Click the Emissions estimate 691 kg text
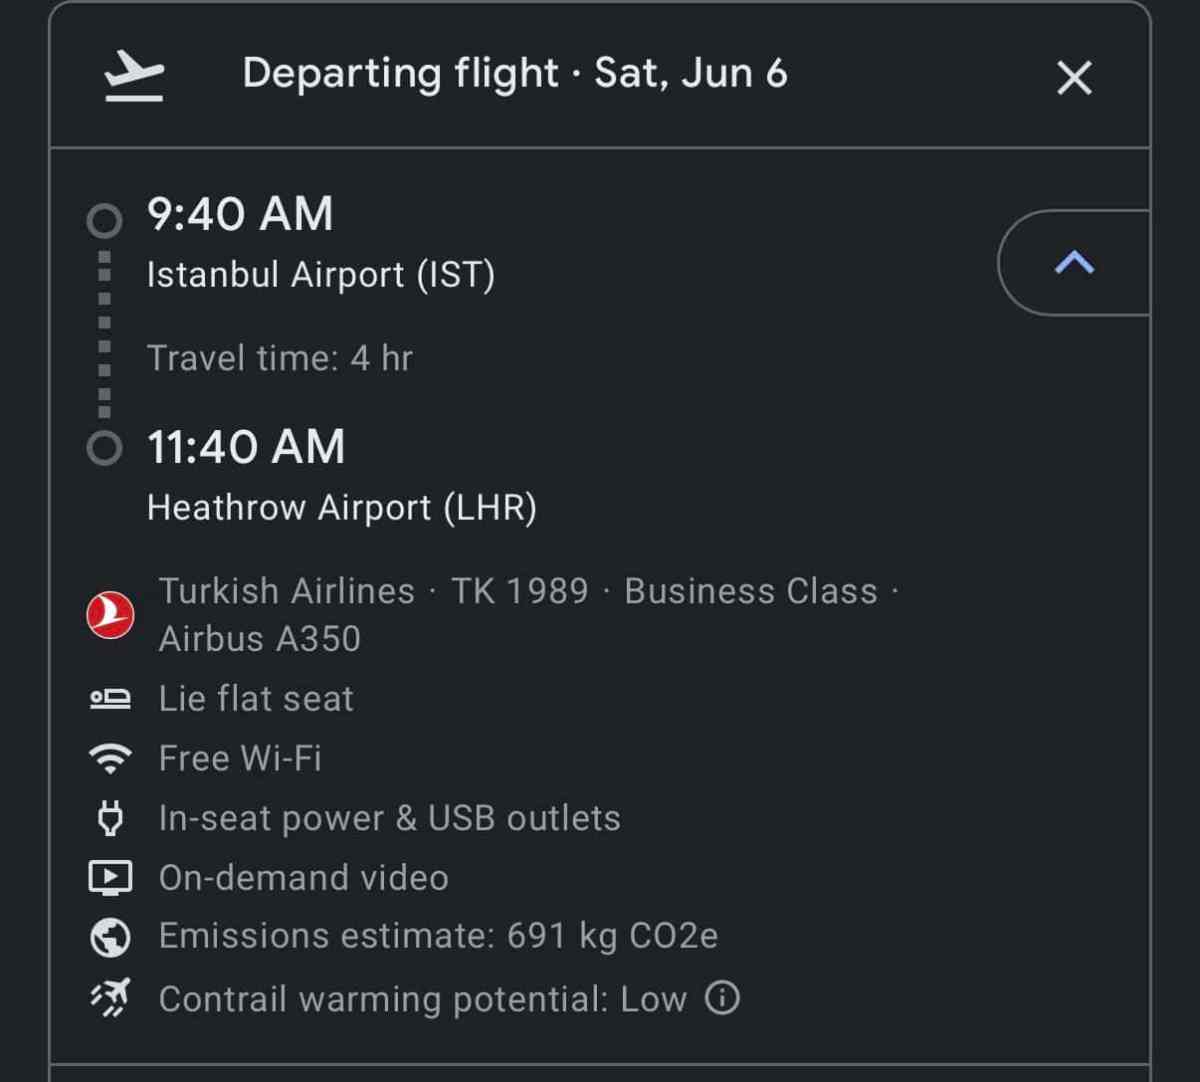 438,936
